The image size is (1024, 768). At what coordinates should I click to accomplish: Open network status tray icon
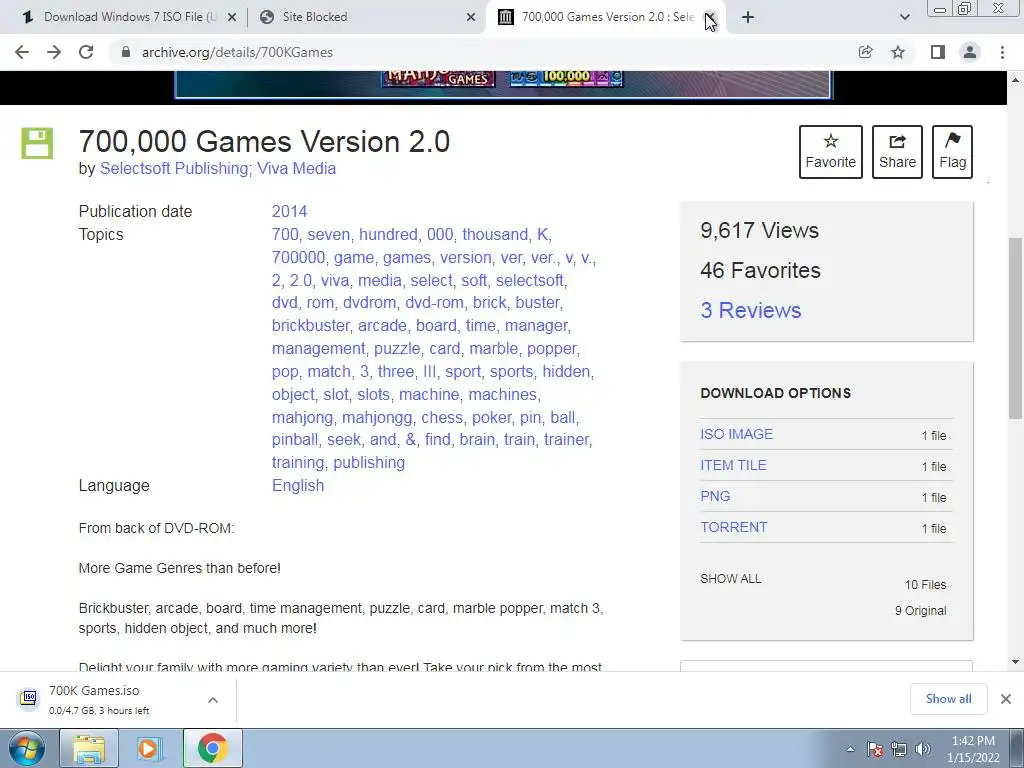pyautogui.click(x=899, y=749)
